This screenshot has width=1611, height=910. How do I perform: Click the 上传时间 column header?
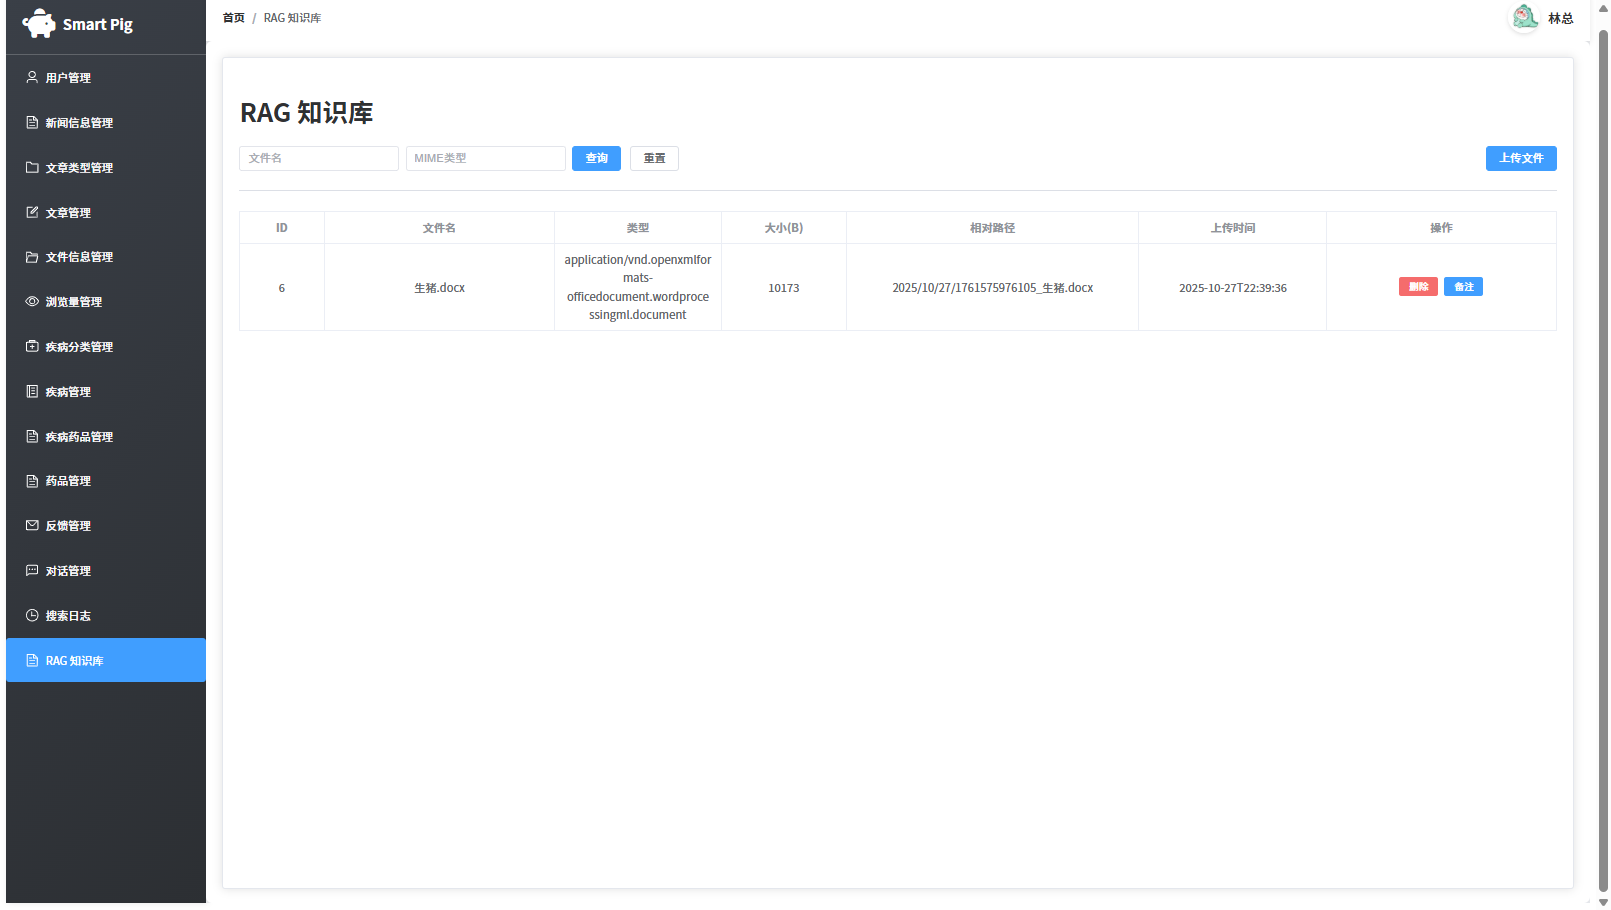[x=1232, y=228]
